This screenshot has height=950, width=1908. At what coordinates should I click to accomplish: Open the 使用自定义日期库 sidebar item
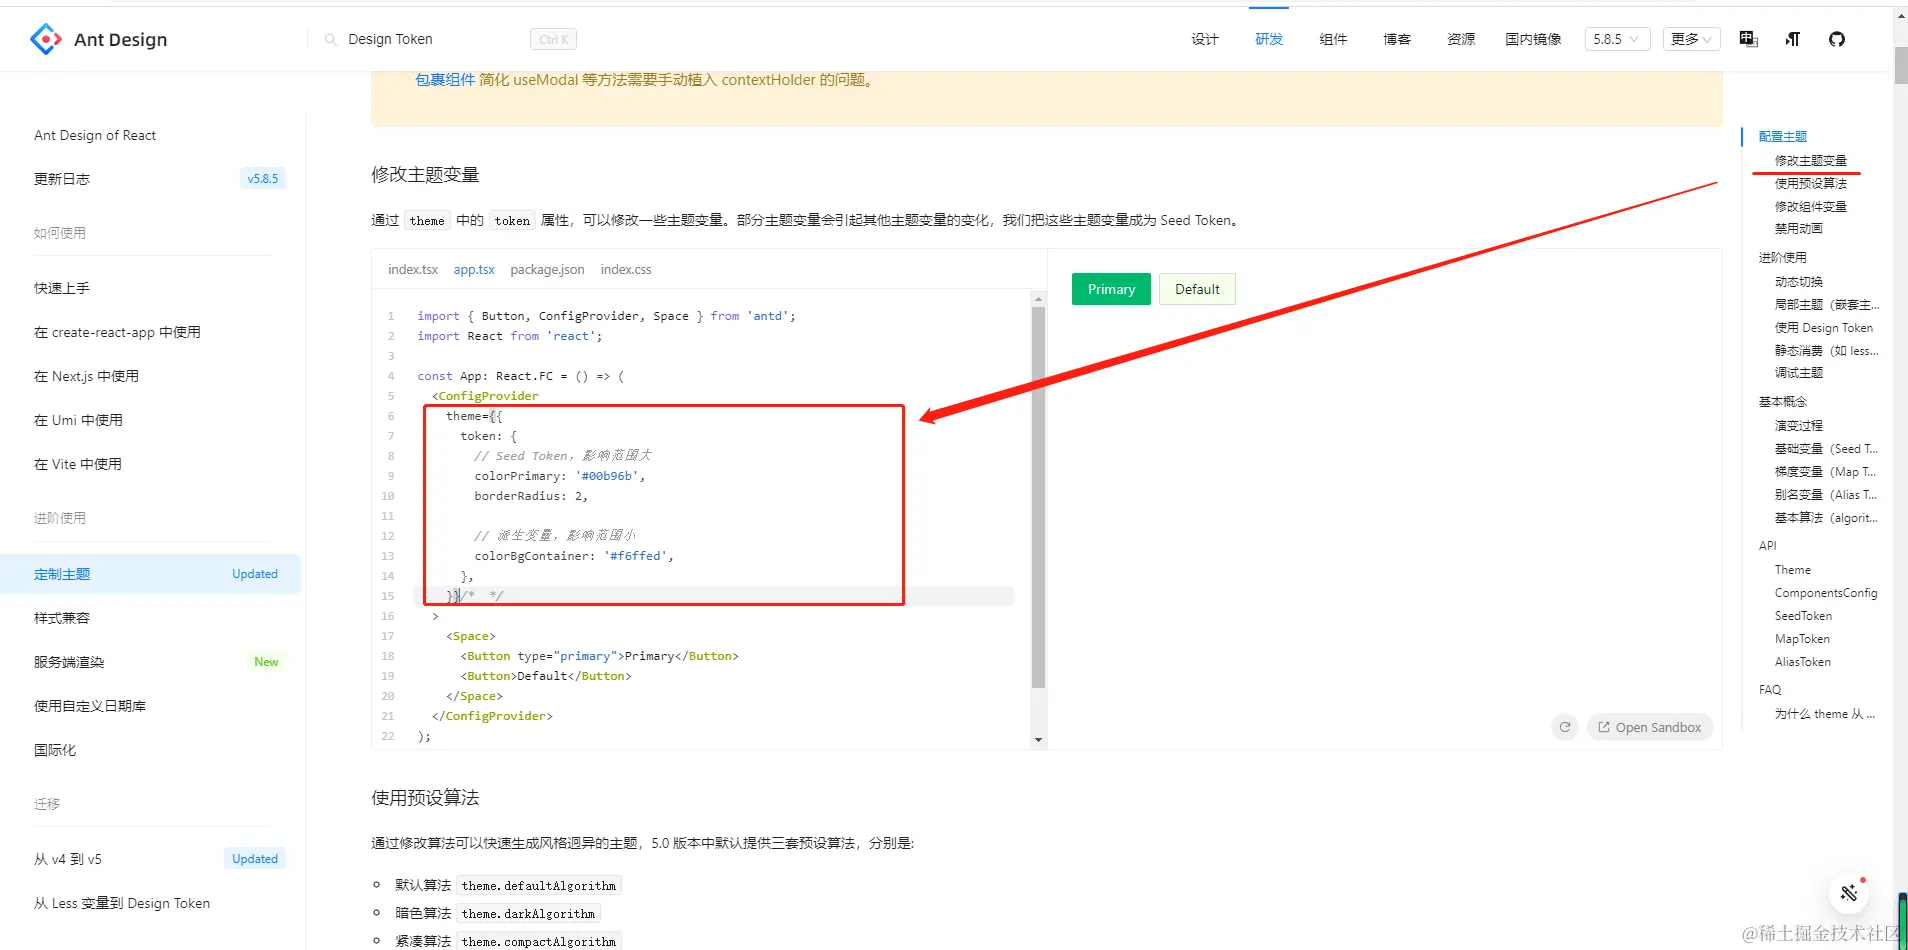pos(90,706)
